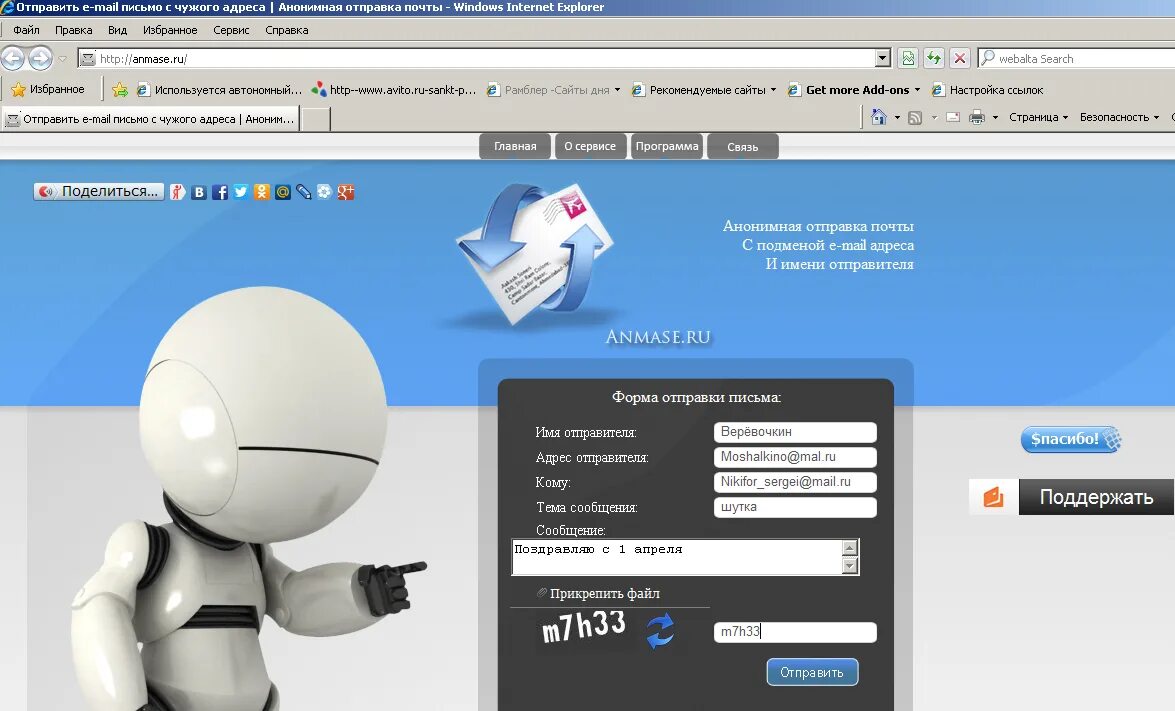Focus the webalta Search box
The height and width of the screenshot is (711, 1175).
click(1079, 58)
